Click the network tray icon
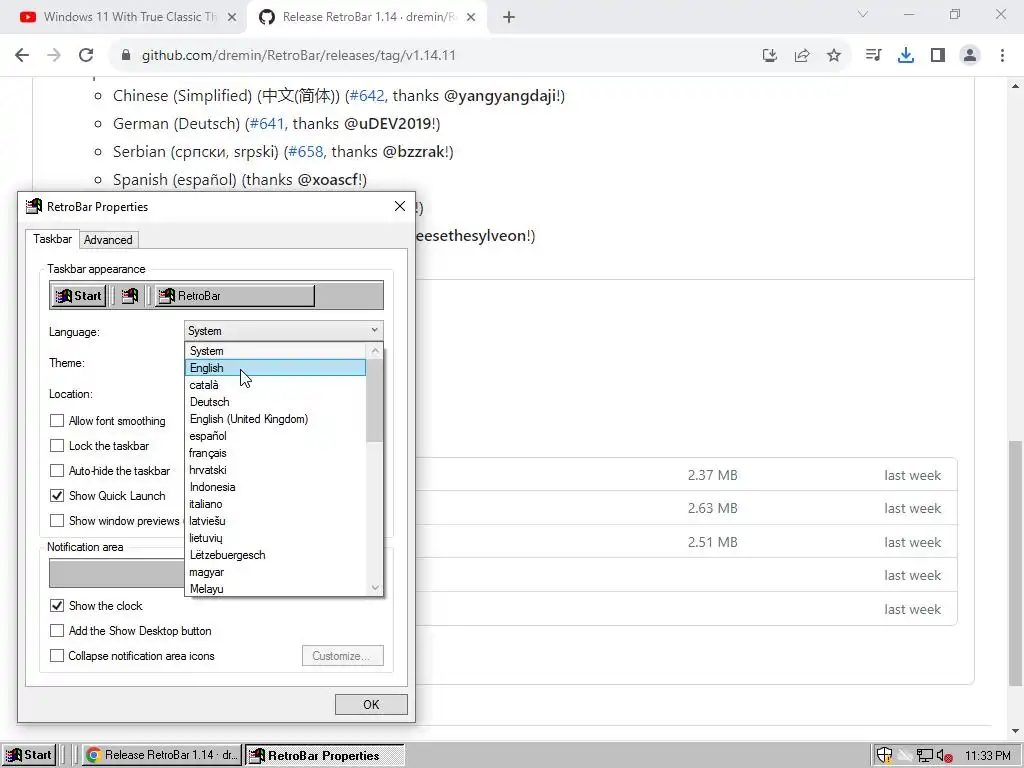The width and height of the screenshot is (1024, 768). (925, 756)
